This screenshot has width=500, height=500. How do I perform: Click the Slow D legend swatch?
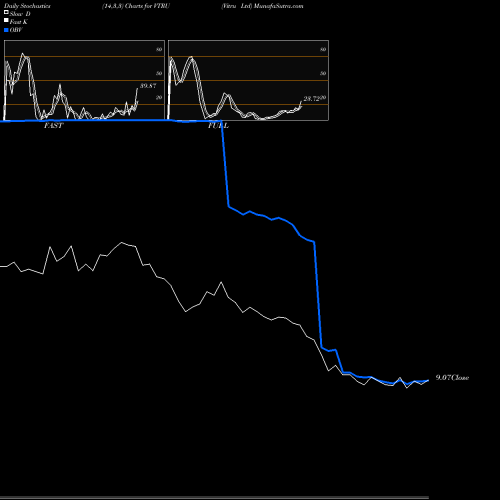pos(6,13)
